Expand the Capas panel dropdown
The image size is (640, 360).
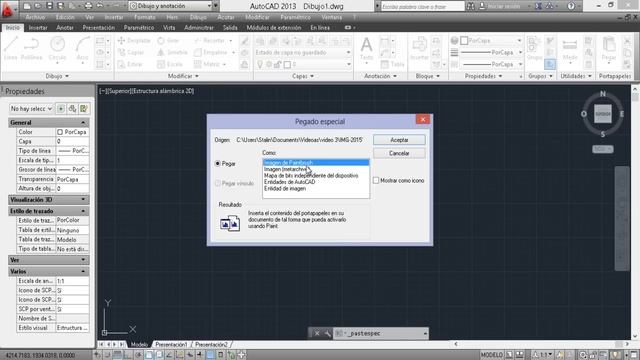click(303, 76)
